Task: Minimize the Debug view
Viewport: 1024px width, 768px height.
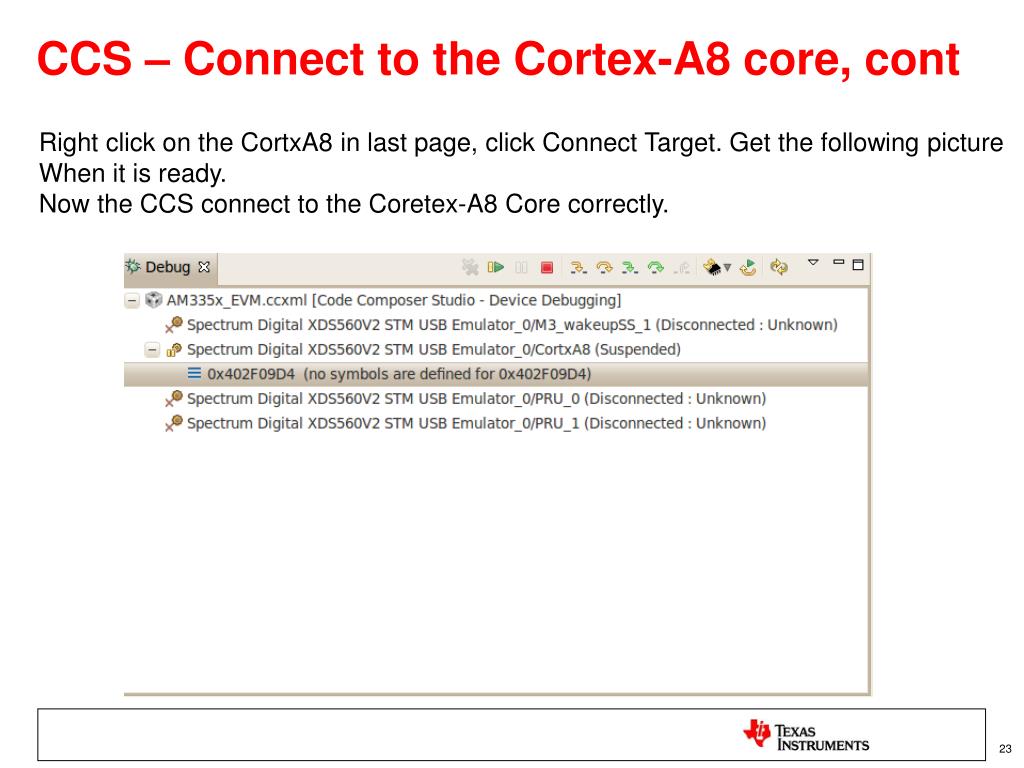Action: (x=839, y=262)
